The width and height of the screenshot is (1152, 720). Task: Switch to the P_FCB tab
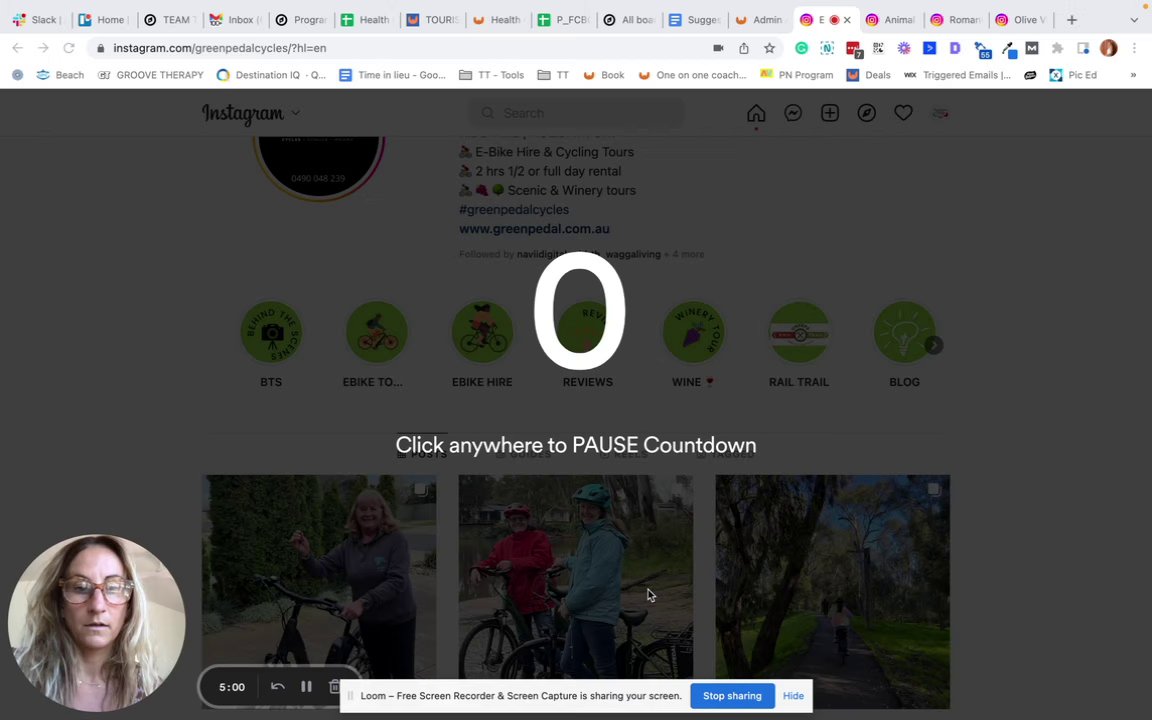(564, 20)
